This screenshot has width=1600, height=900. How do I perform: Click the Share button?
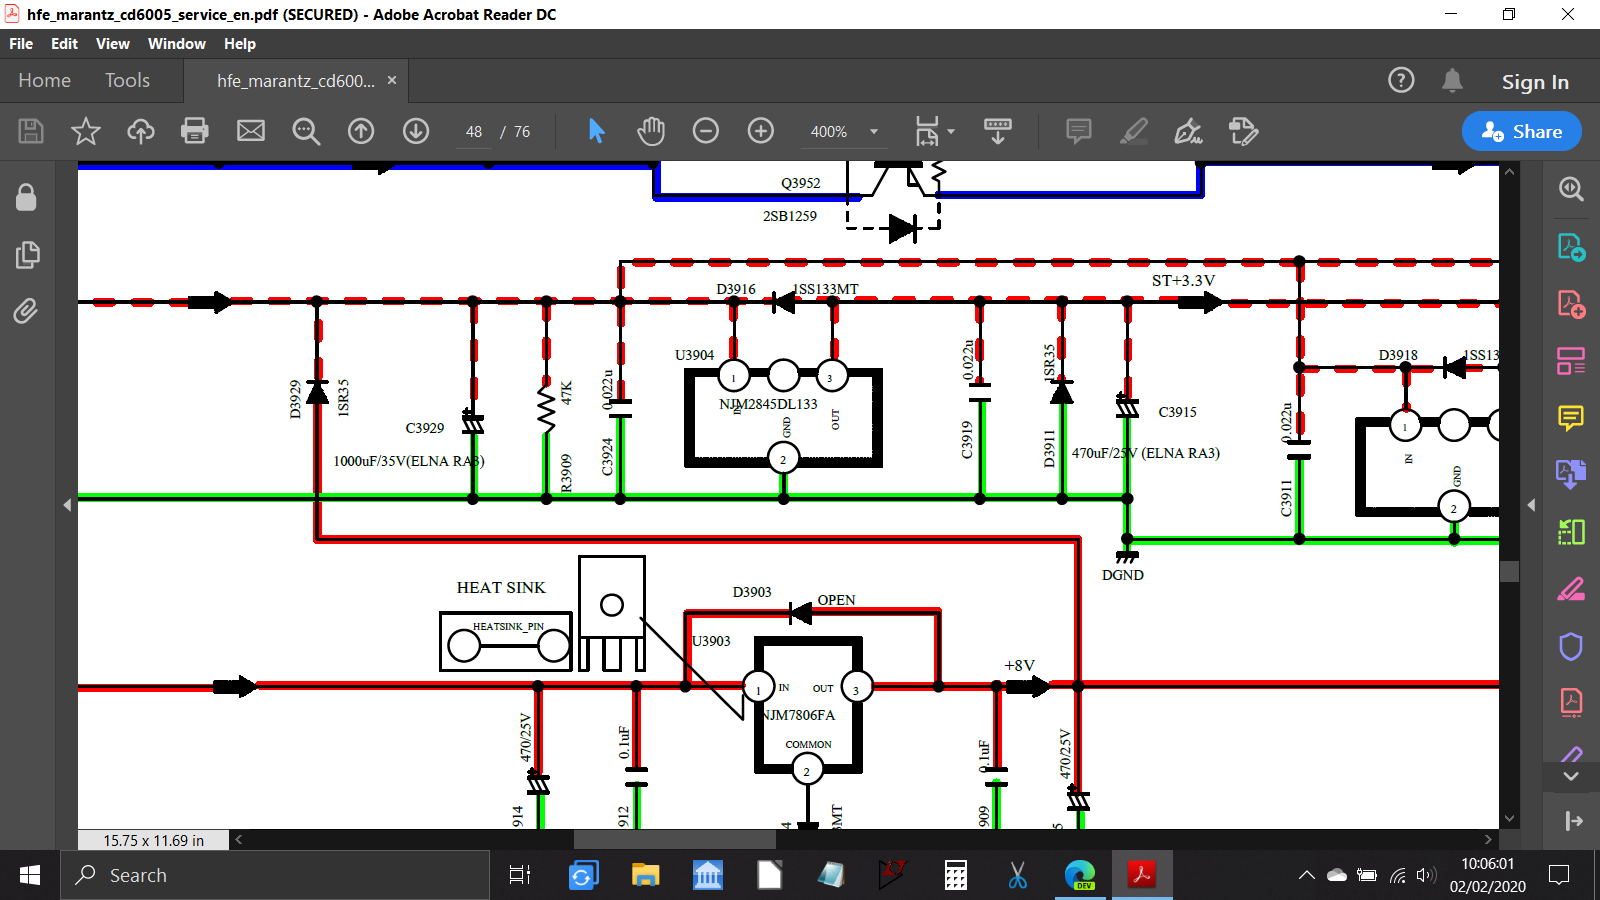(1522, 131)
